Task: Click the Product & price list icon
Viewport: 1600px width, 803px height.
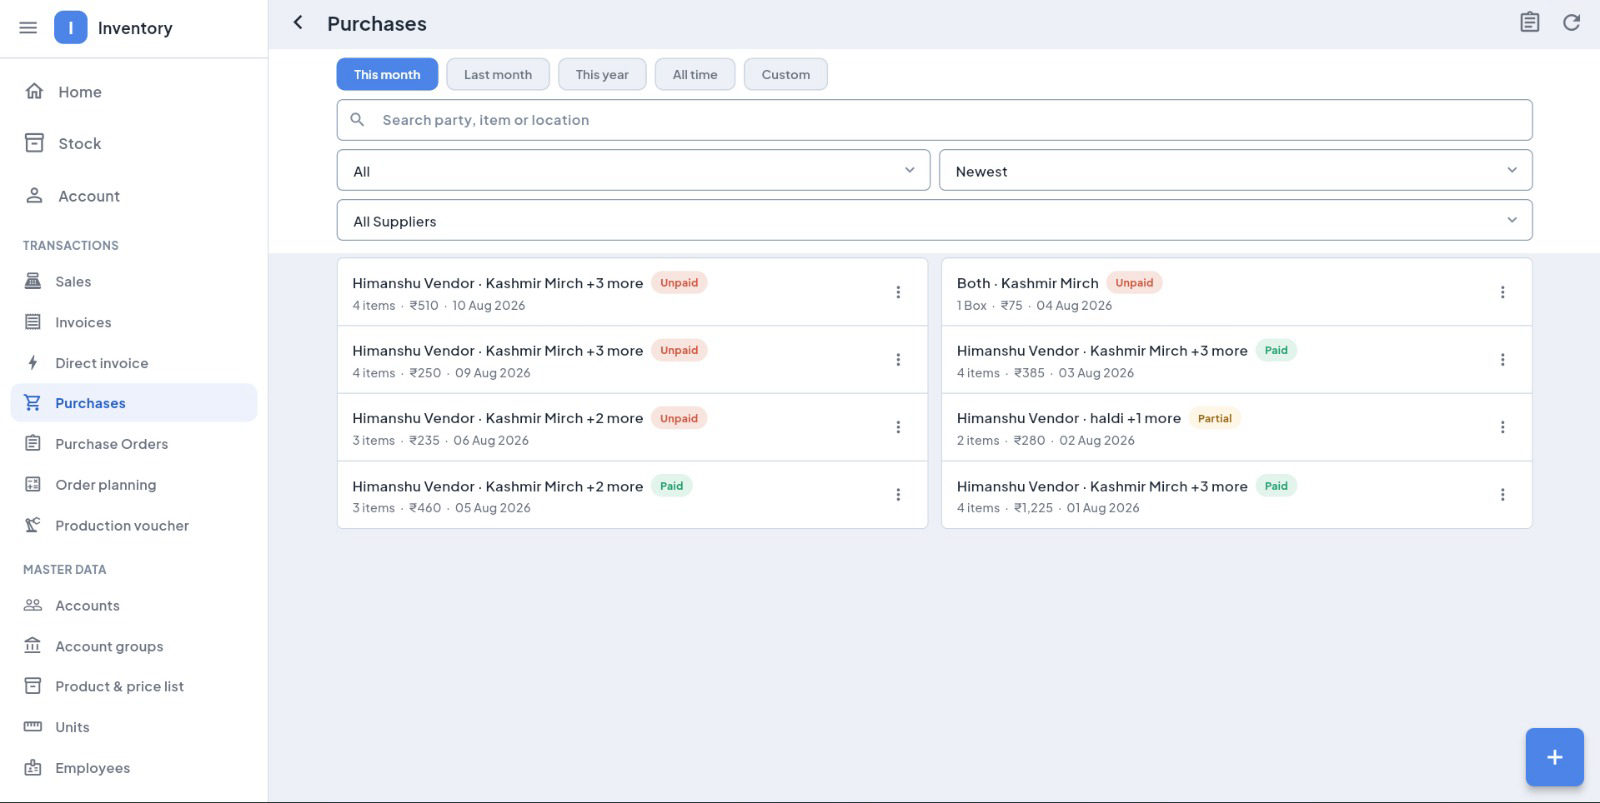Action: click(33, 686)
